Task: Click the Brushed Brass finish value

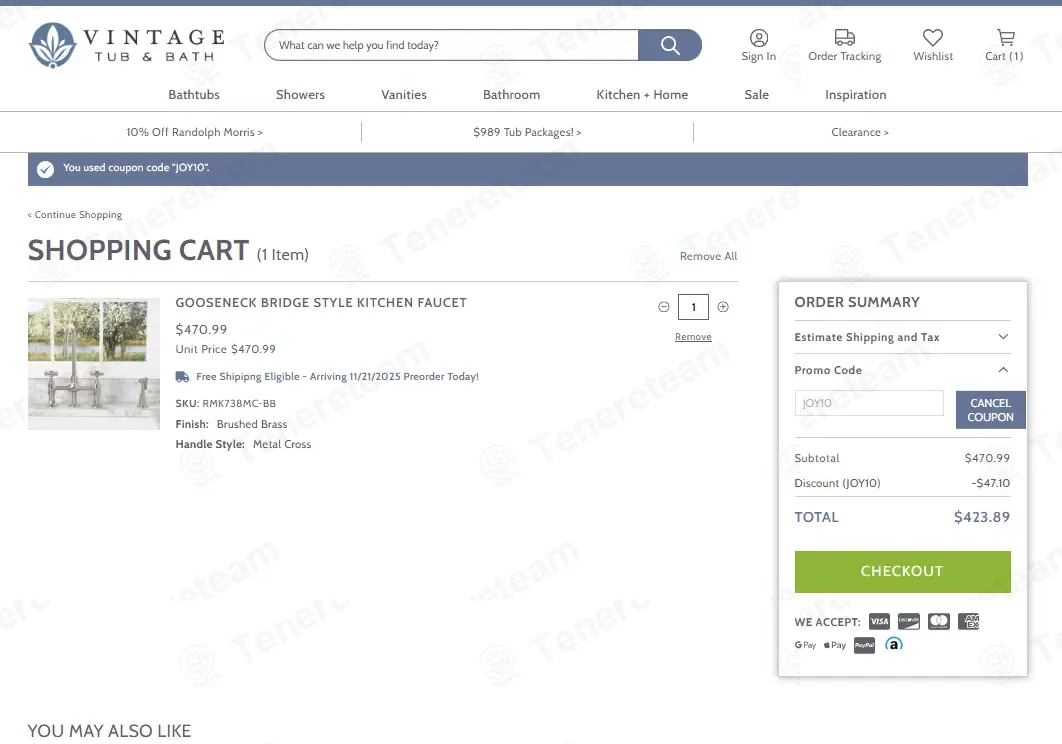Action: [252, 424]
